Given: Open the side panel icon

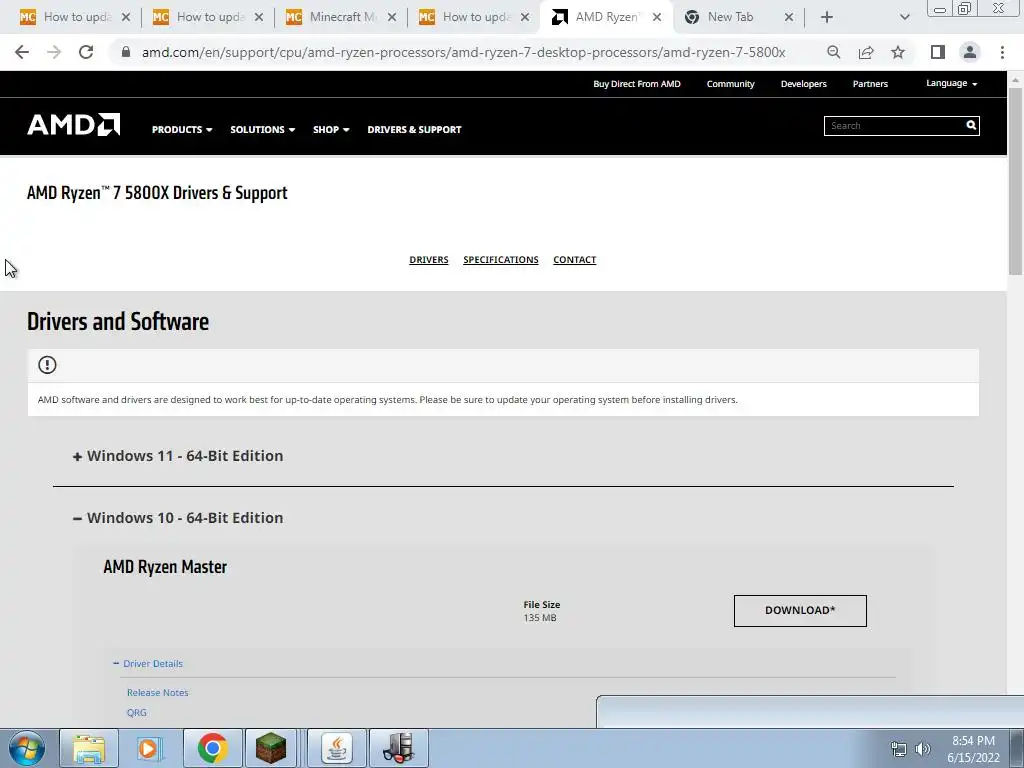Looking at the screenshot, I should pyautogui.click(x=938, y=52).
